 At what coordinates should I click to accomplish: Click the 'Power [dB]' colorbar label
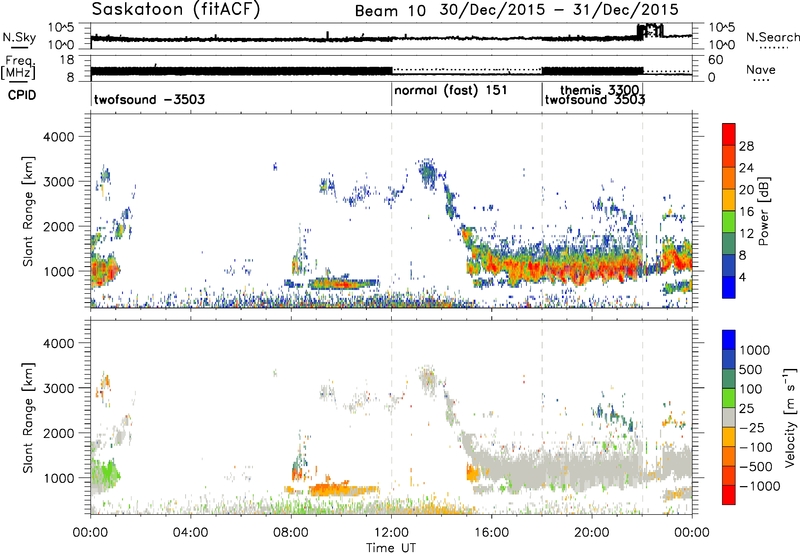[763, 211]
